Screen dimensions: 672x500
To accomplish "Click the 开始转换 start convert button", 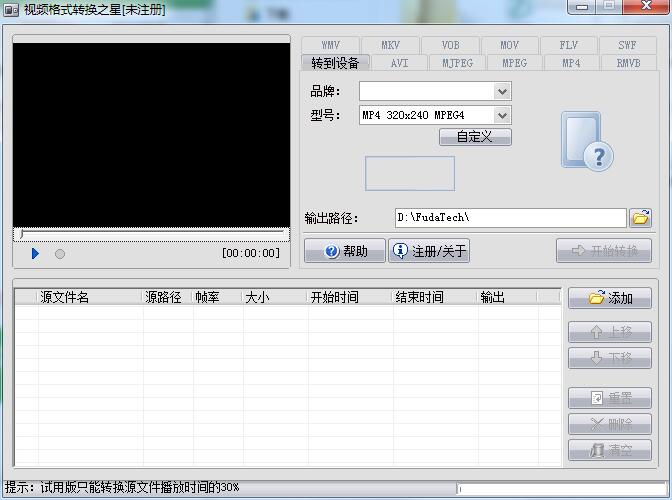I will pos(604,251).
